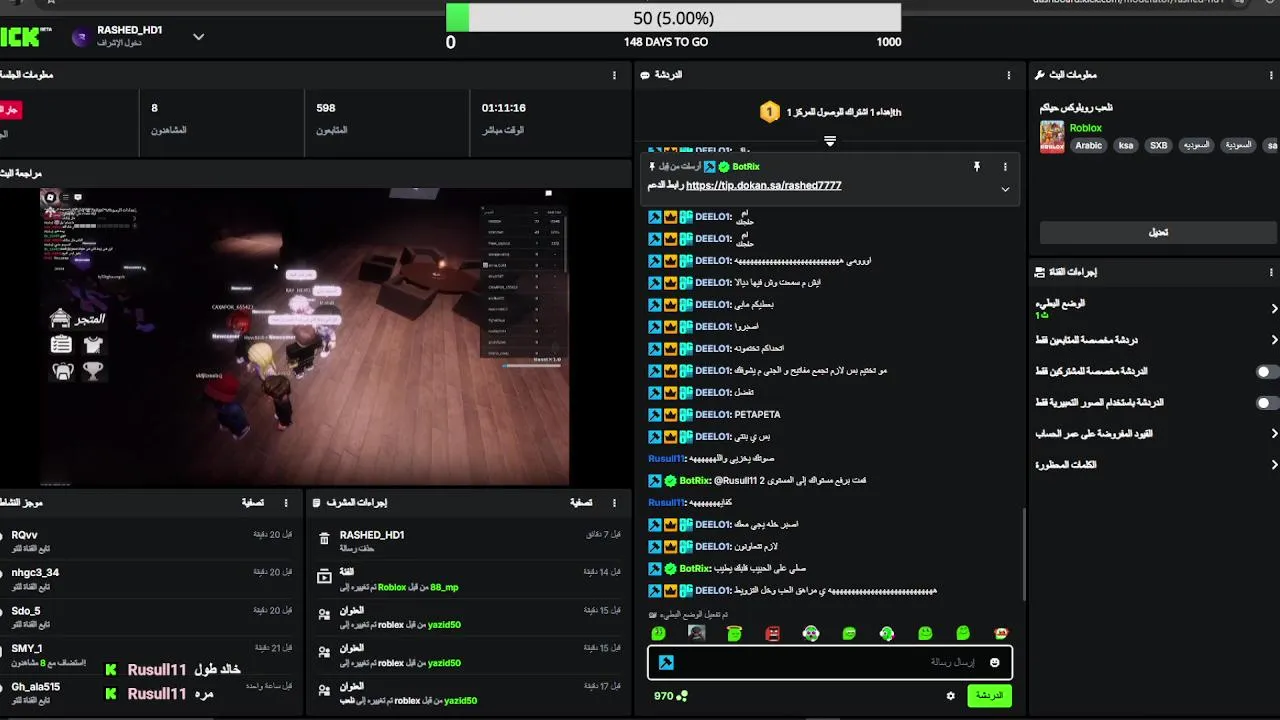Screen dimensions: 1280x720
Task: Click the chat message input field
Action: click(830, 662)
